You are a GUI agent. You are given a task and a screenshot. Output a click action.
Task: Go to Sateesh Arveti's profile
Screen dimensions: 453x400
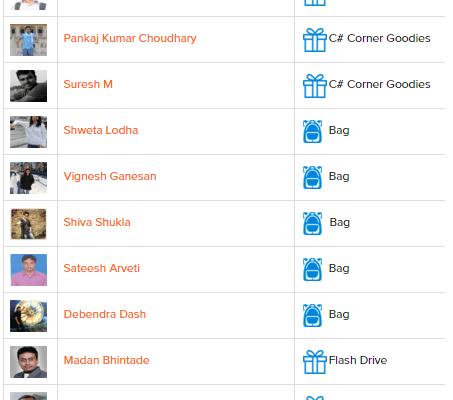(102, 268)
